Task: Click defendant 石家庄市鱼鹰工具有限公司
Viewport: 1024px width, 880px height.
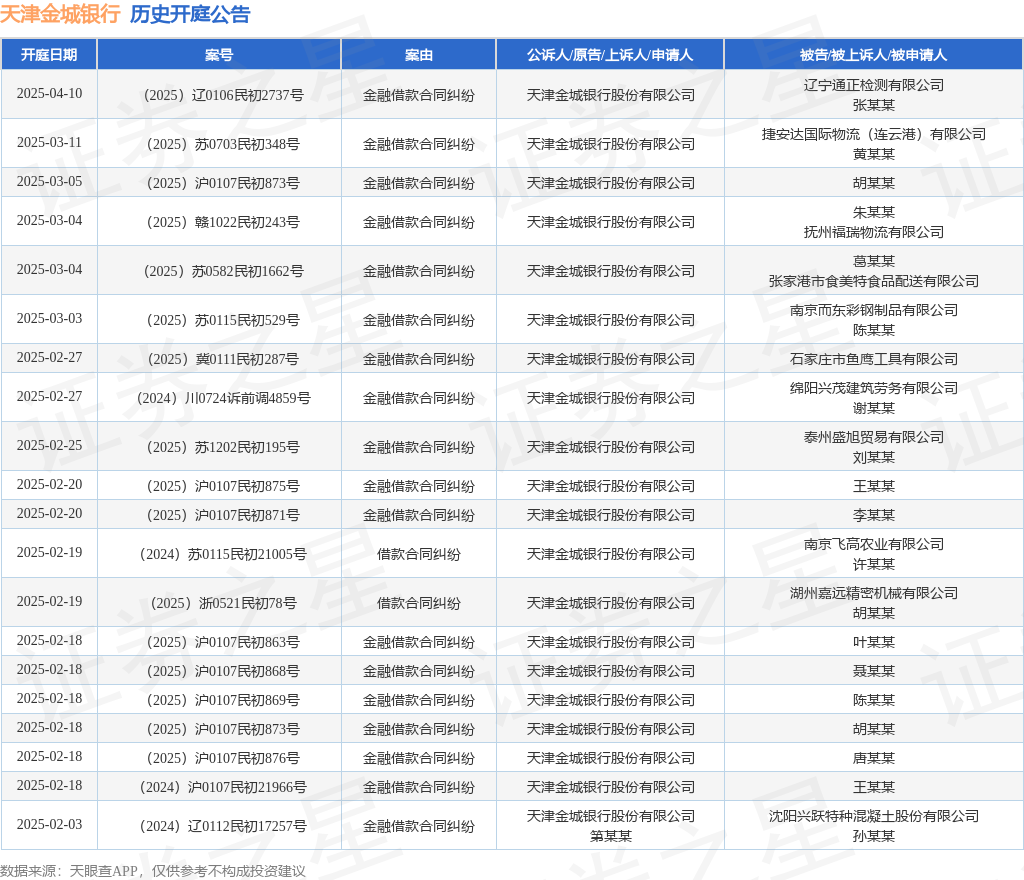Action: [873, 359]
